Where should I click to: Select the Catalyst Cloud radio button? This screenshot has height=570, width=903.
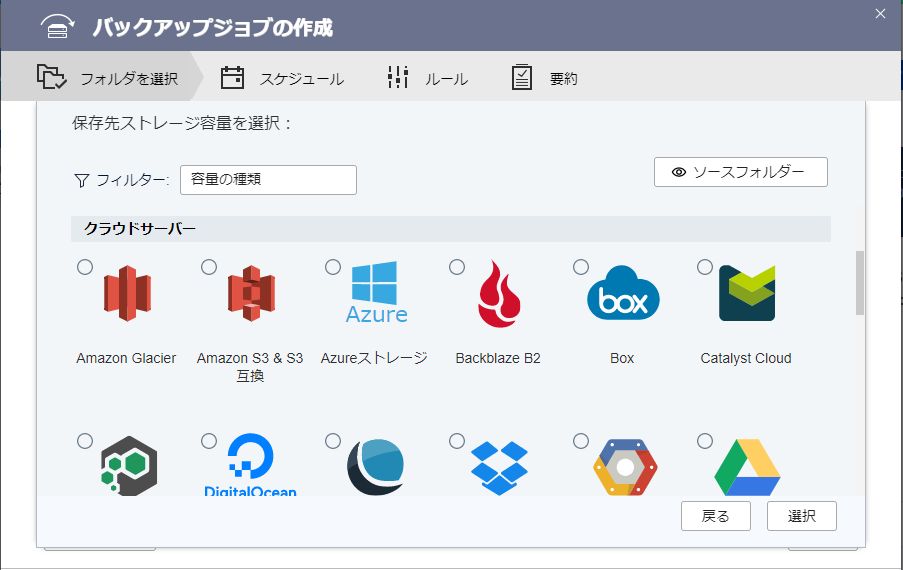705,267
